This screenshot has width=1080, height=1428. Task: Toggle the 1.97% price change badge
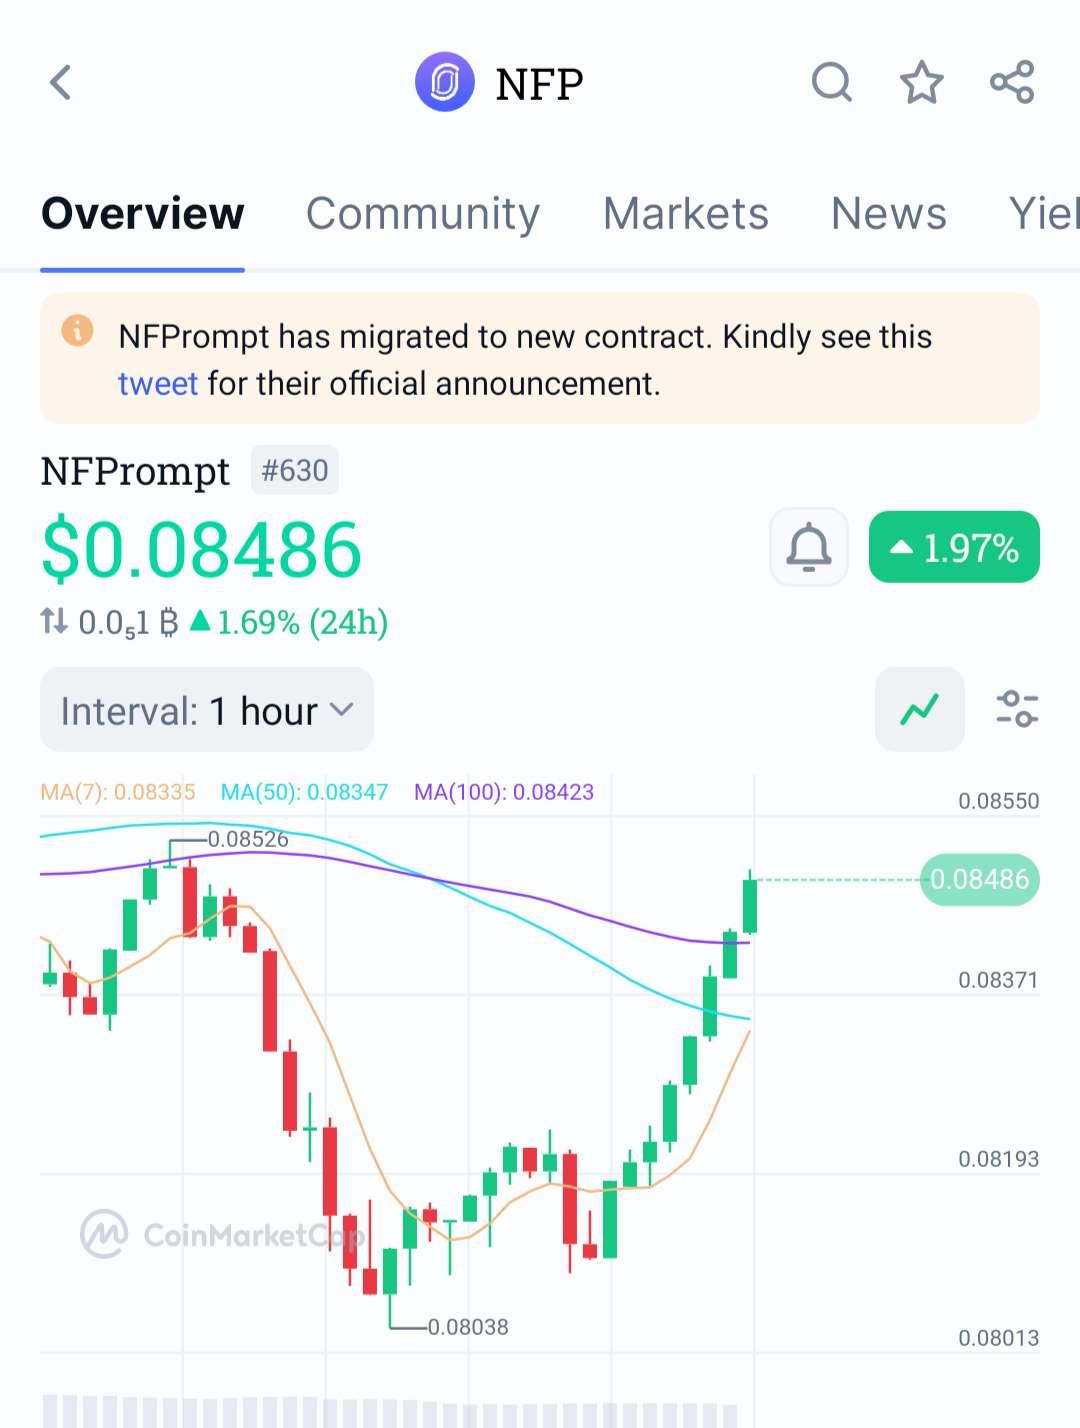click(x=954, y=547)
